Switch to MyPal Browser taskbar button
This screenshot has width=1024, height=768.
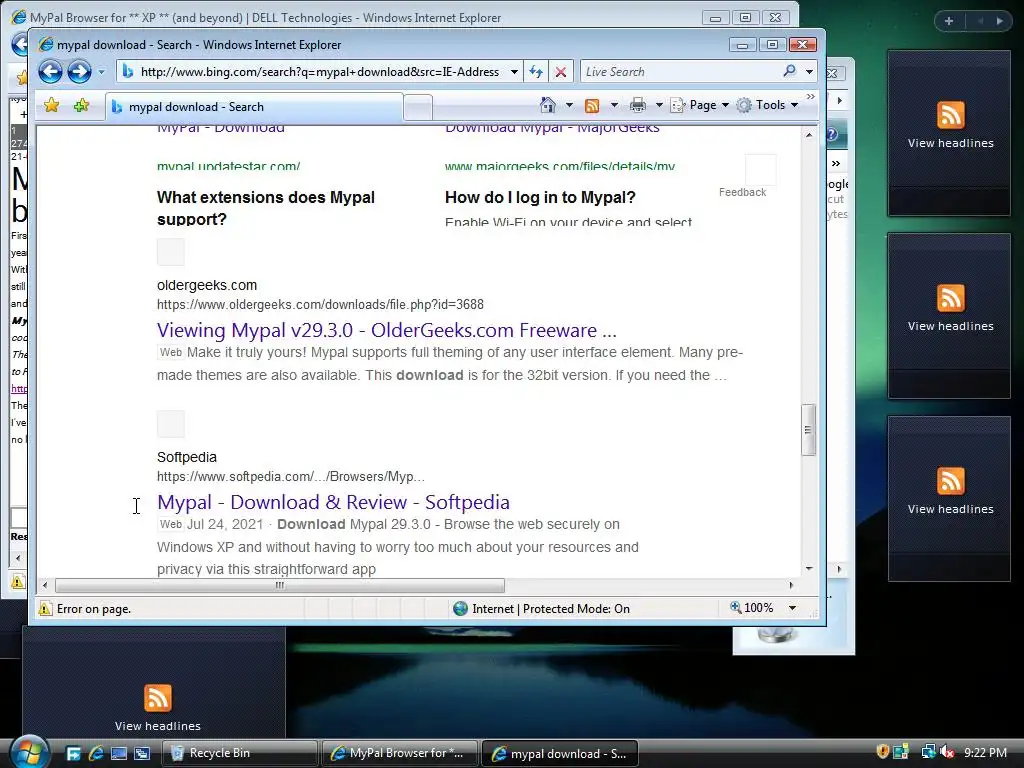pyautogui.click(x=399, y=753)
